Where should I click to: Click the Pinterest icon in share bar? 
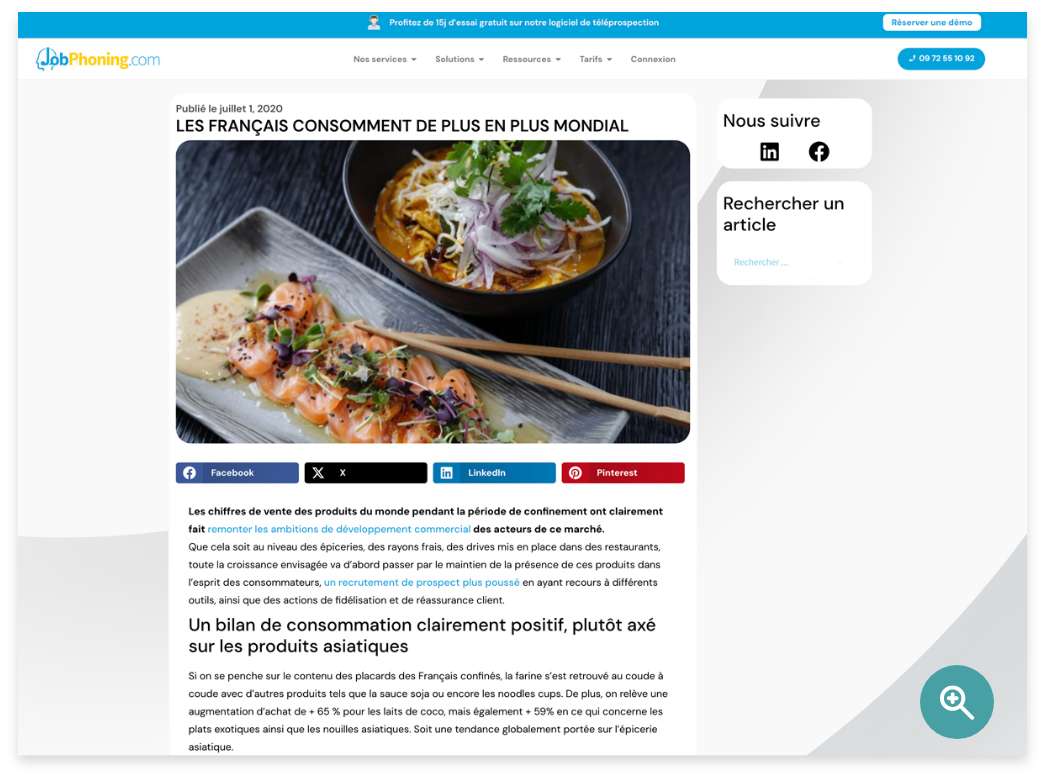click(x=575, y=472)
